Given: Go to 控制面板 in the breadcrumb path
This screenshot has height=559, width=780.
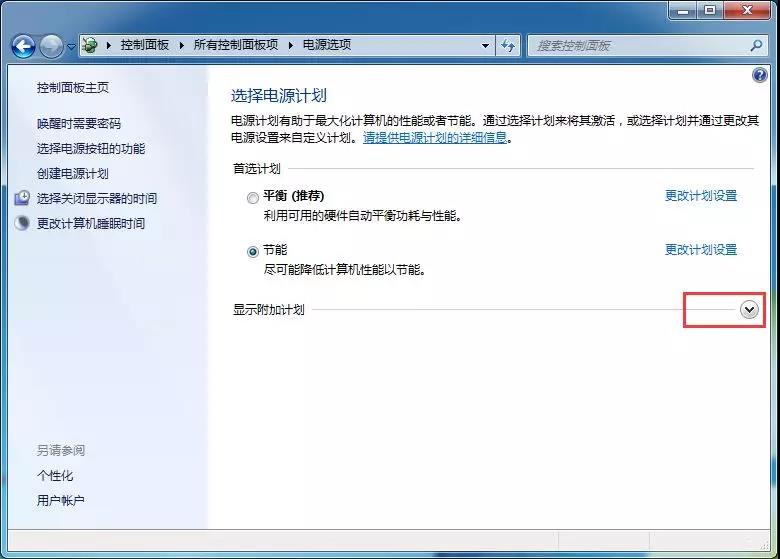Looking at the screenshot, I should [144, 45].
